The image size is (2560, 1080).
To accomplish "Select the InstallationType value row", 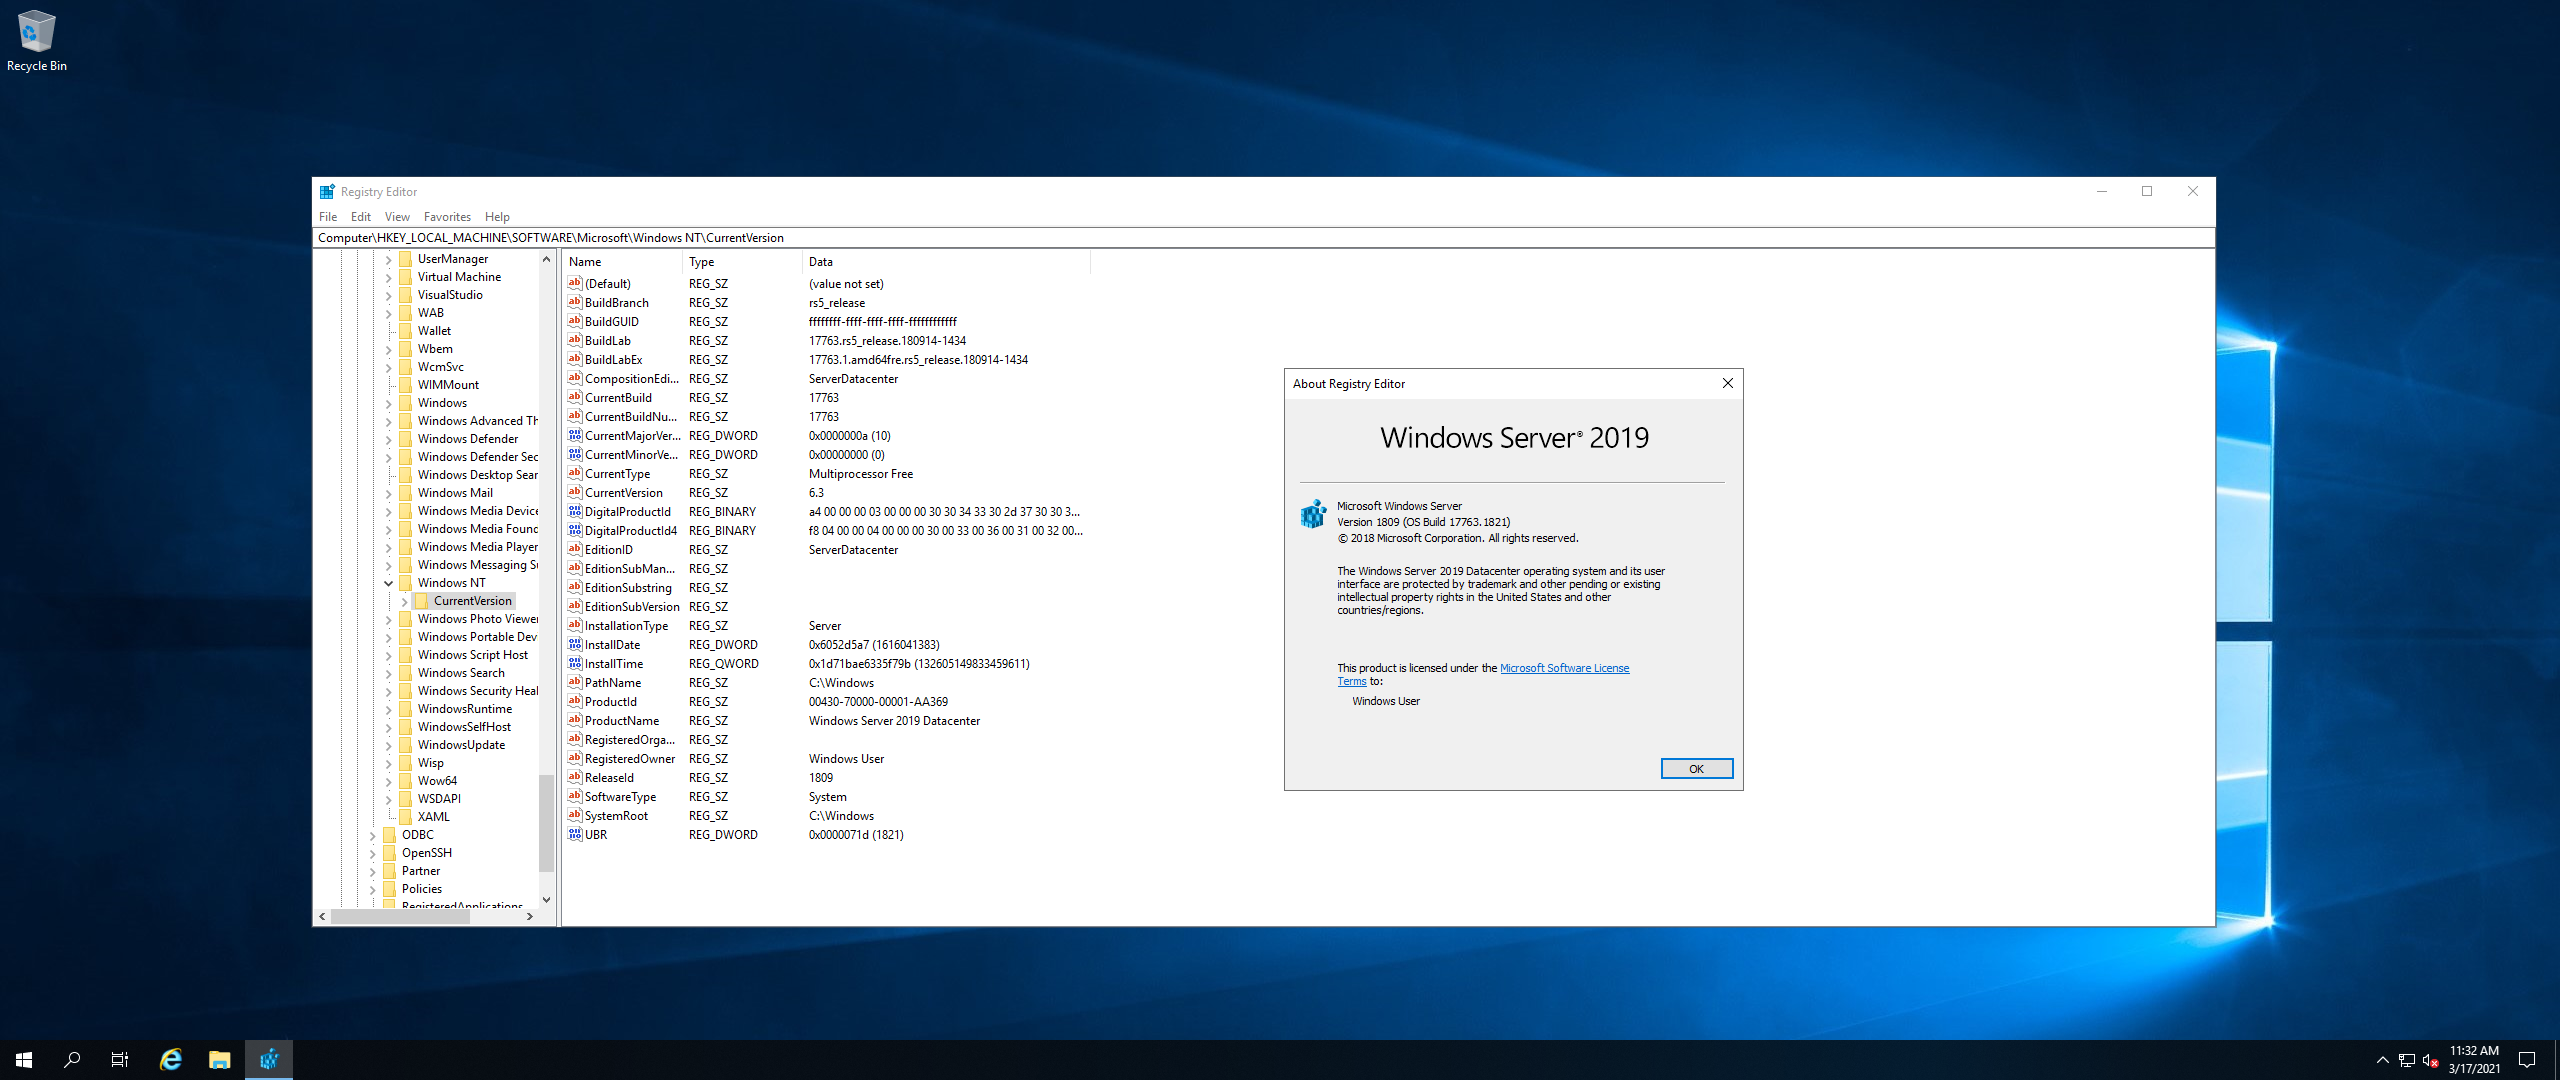I will point(827,625).
